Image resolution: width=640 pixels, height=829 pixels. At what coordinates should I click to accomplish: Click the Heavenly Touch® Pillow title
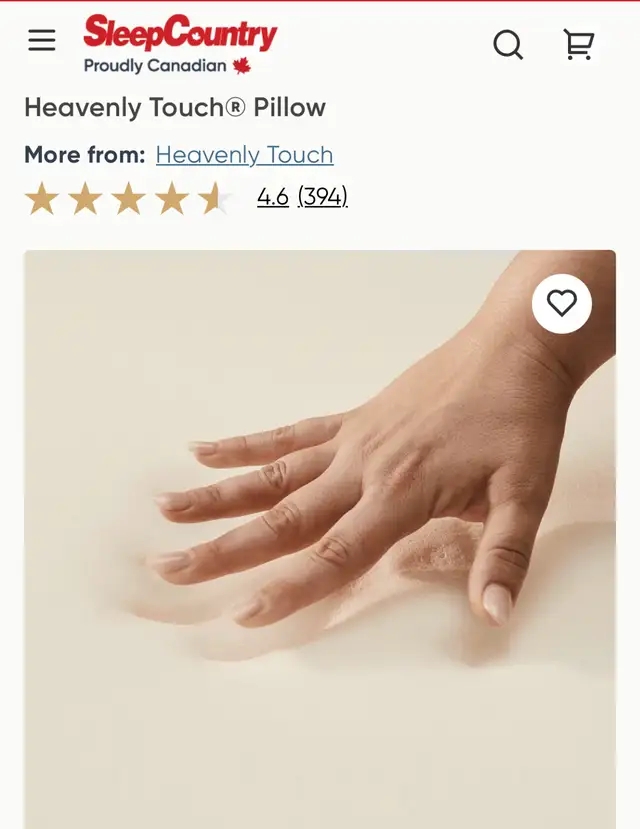click(175, 107)
